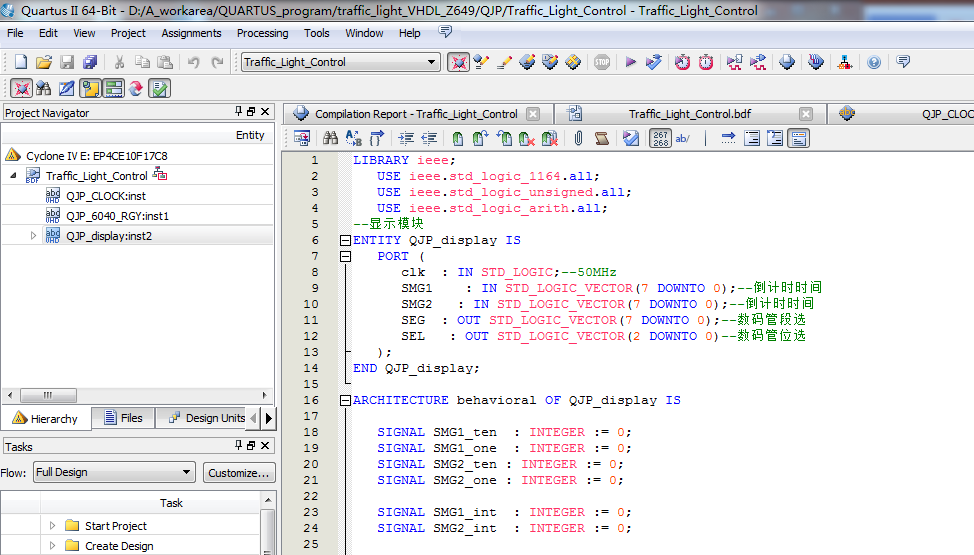Screen dimensions: 974x555
Task: Clear all bookmarks in the editor
Action: (550, 138)
